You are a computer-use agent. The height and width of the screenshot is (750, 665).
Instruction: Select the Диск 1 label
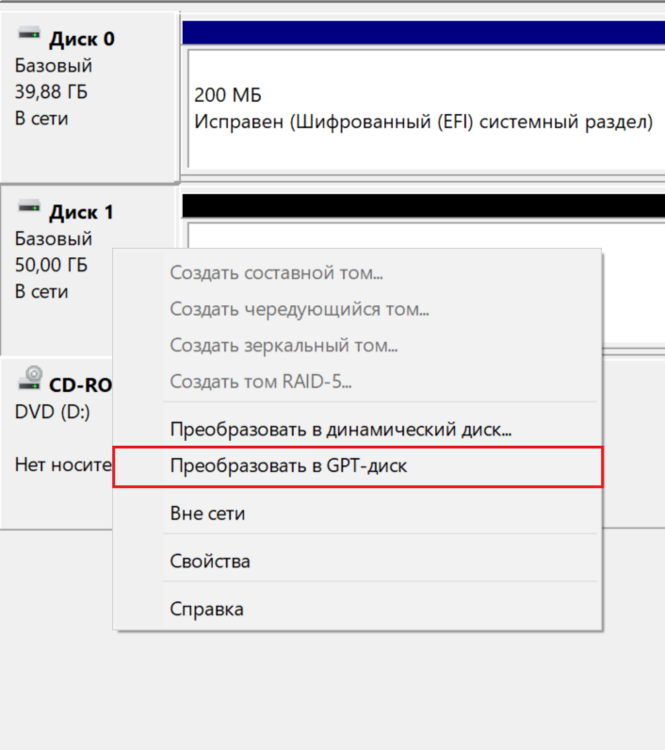click(x=81, y=212)
